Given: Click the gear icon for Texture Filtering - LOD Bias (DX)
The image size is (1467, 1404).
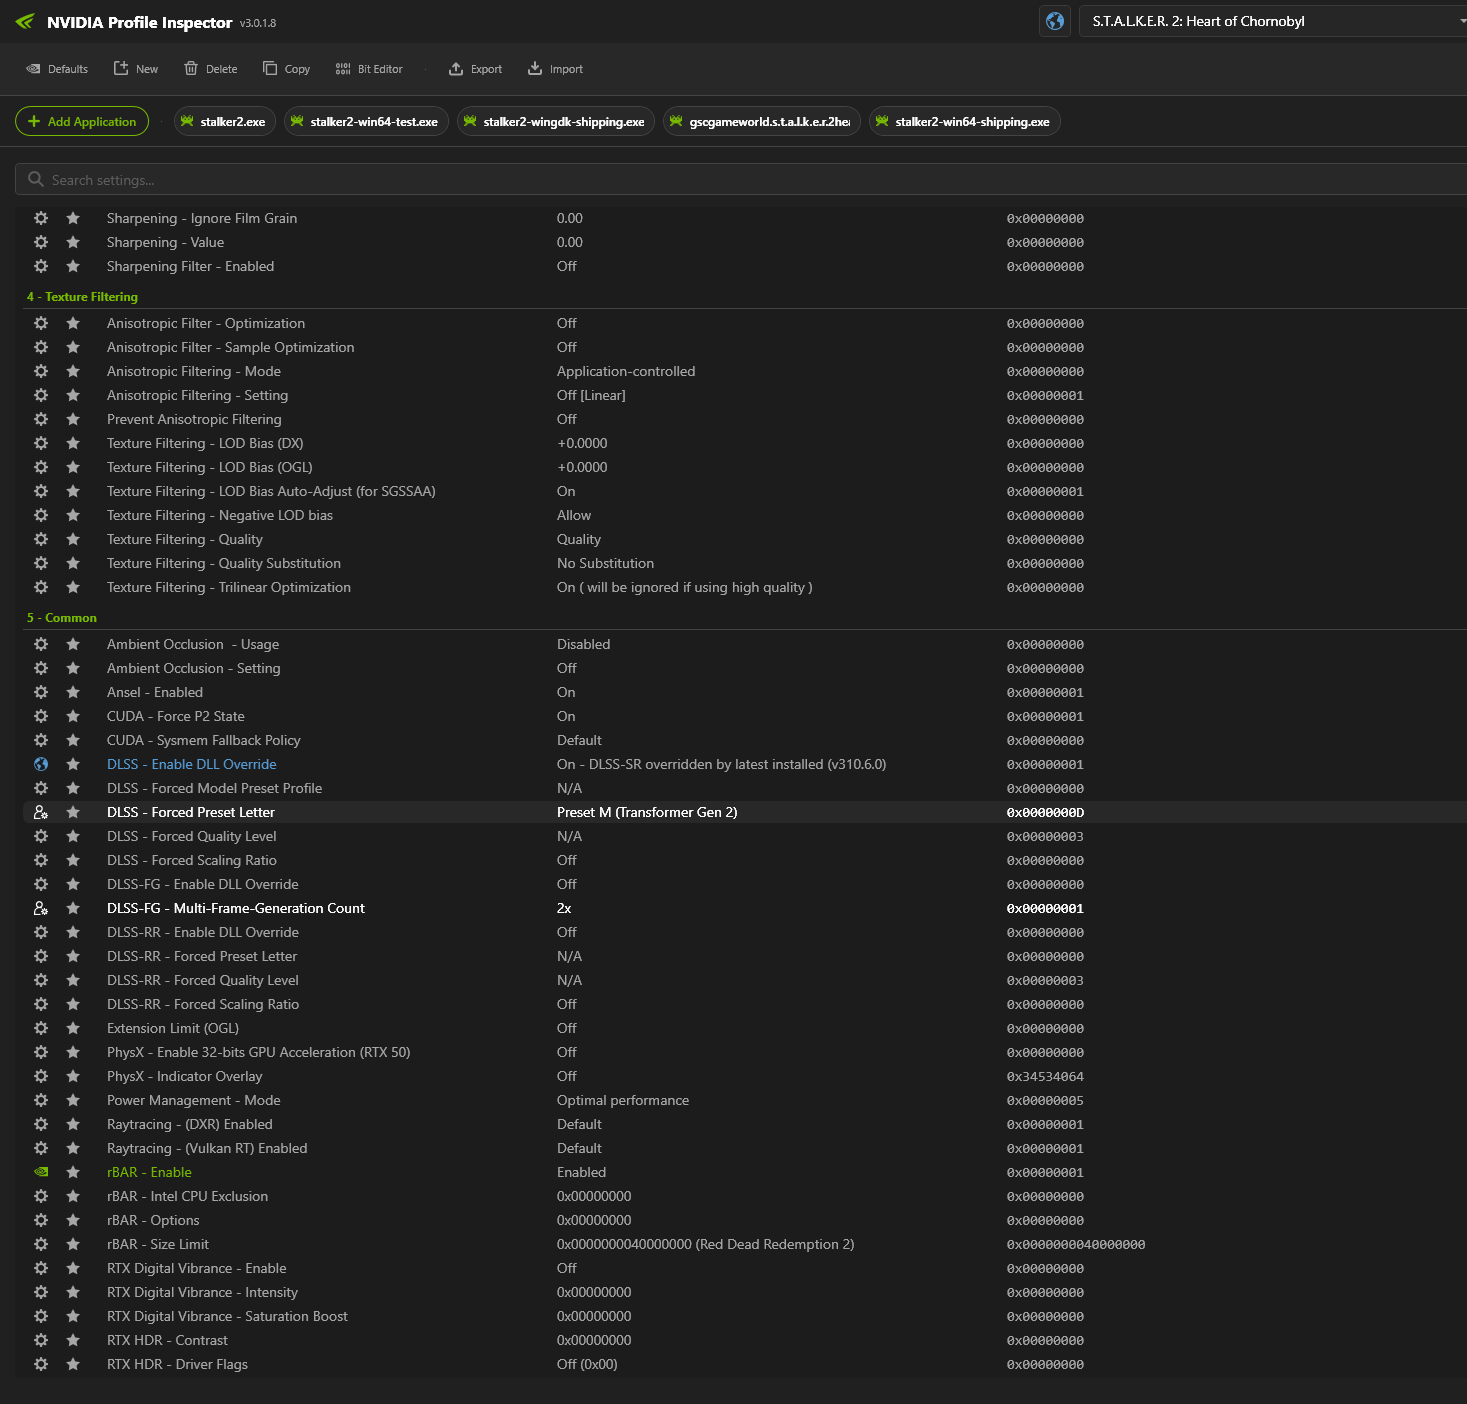Looking at the screenshot, I should 41,443.
